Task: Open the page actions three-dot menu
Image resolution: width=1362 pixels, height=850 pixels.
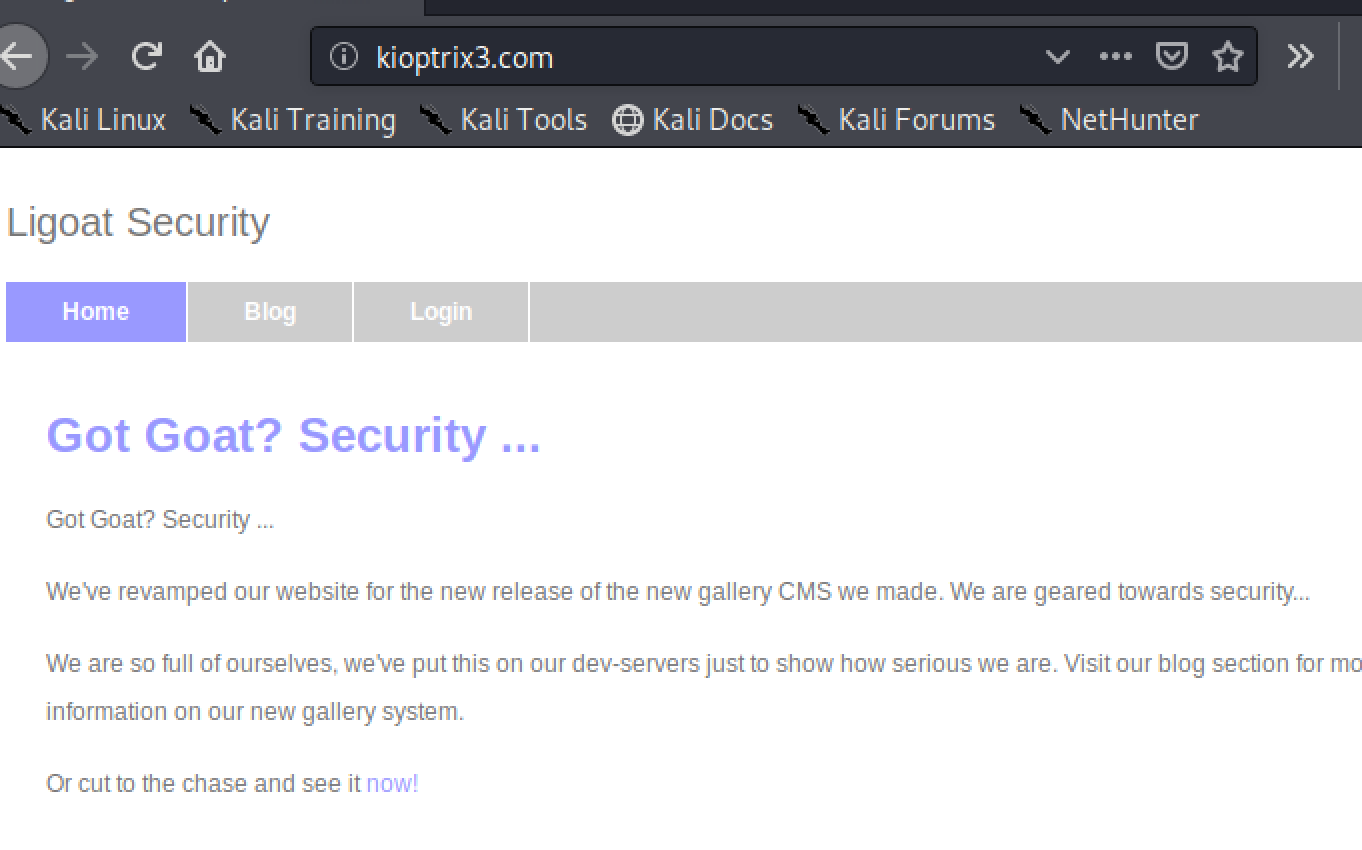Action: click(x=1115, y=57)
